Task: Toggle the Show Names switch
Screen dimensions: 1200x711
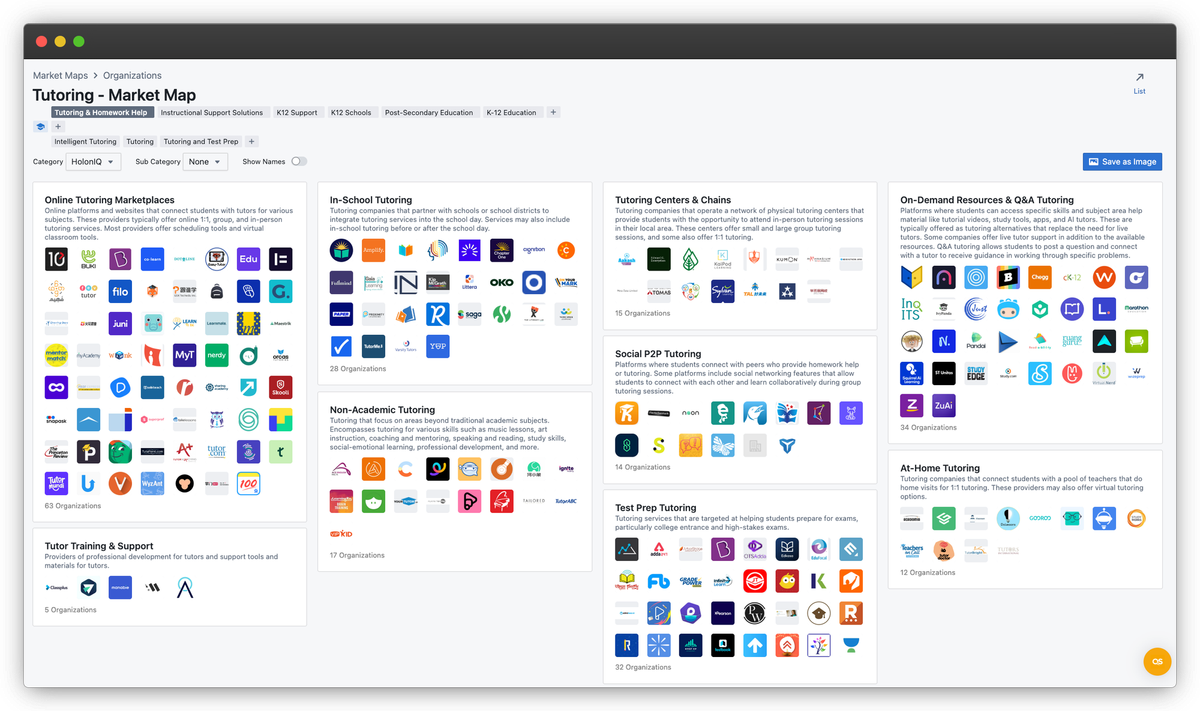Action: 299,161
